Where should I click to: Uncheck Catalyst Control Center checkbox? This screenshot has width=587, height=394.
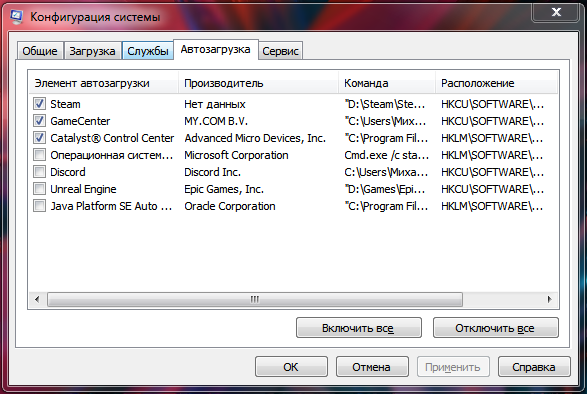pos(39,137)
